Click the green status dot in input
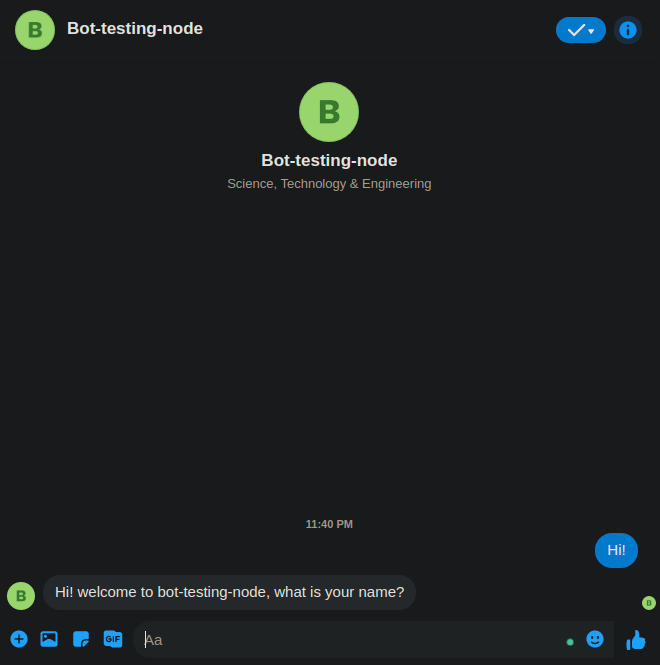The width and height of the screenshot is (660, 665). [570, 642]
